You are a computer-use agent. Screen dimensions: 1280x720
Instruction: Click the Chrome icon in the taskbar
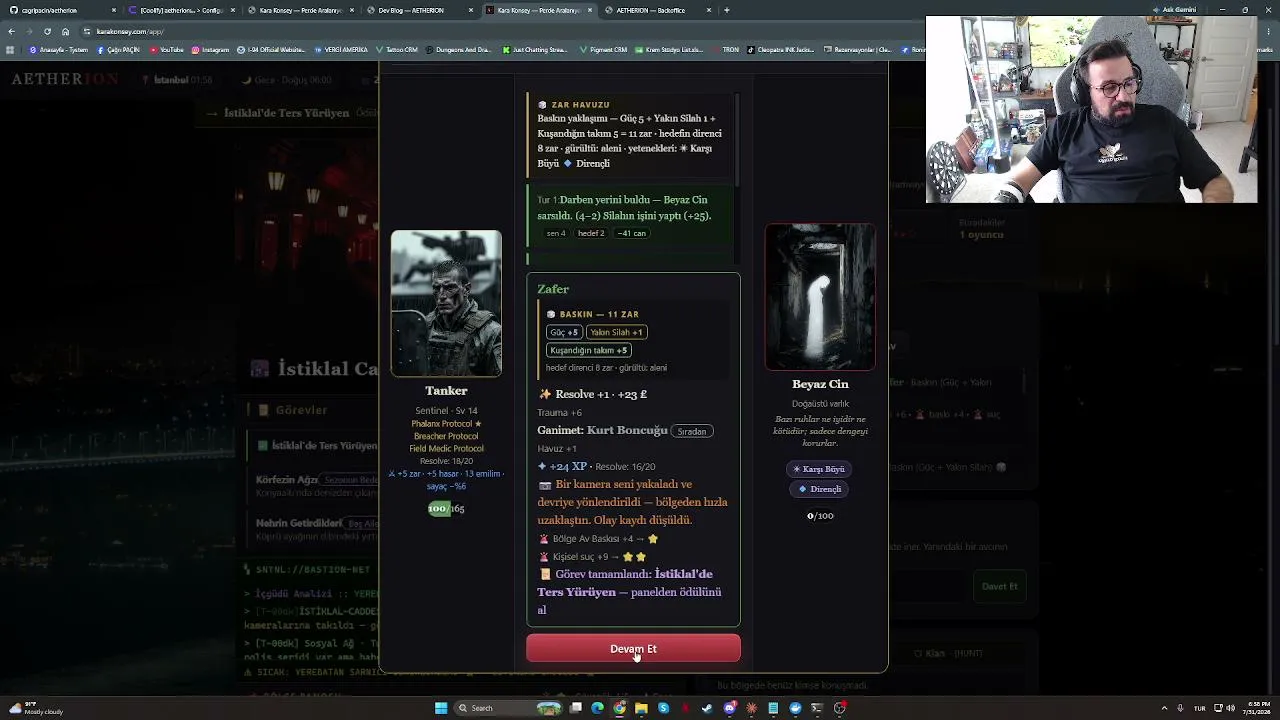620,708
